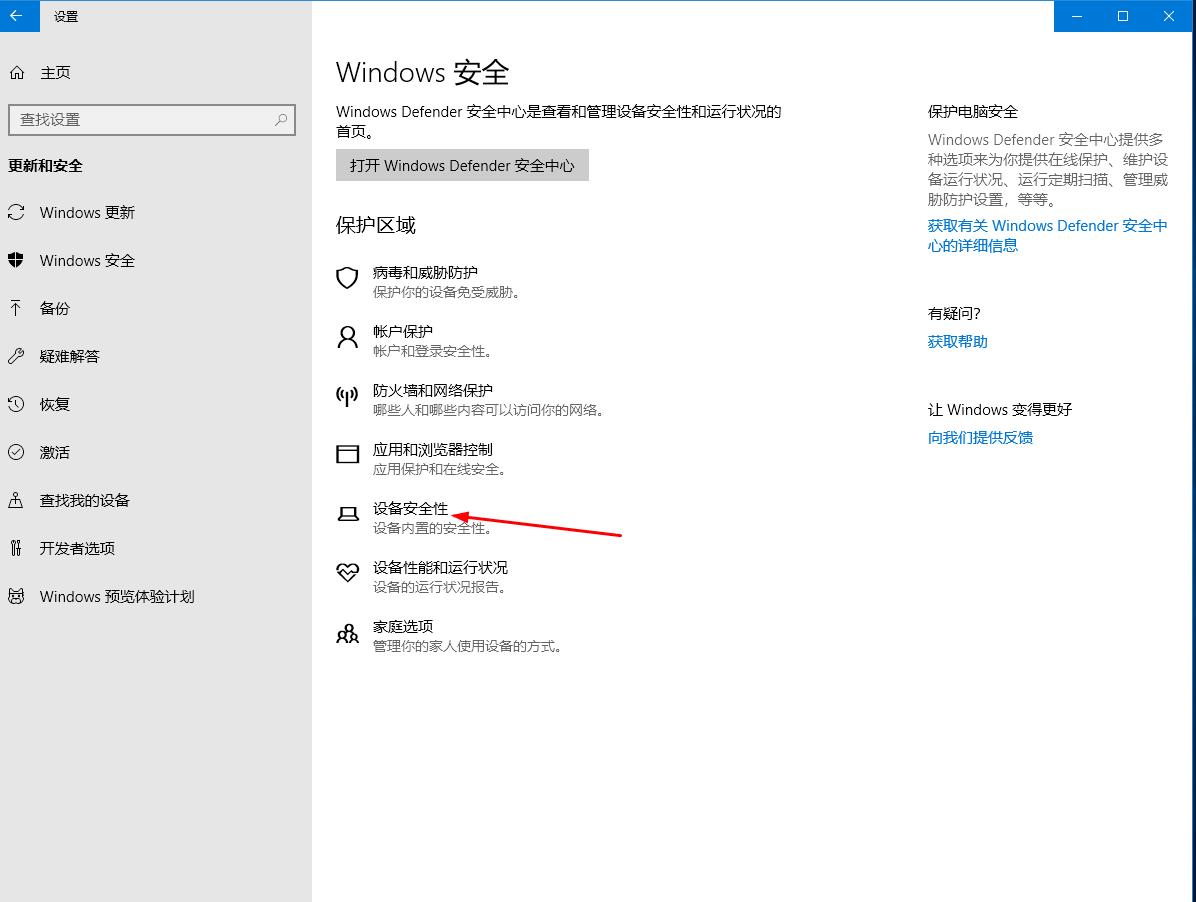Click the 激活 checkmark circle icon

pyautogui.click(x=16, y=452)
